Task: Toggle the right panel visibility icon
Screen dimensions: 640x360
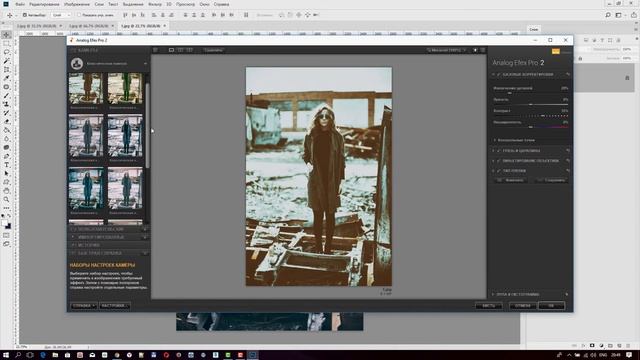Action: (483, 50)
